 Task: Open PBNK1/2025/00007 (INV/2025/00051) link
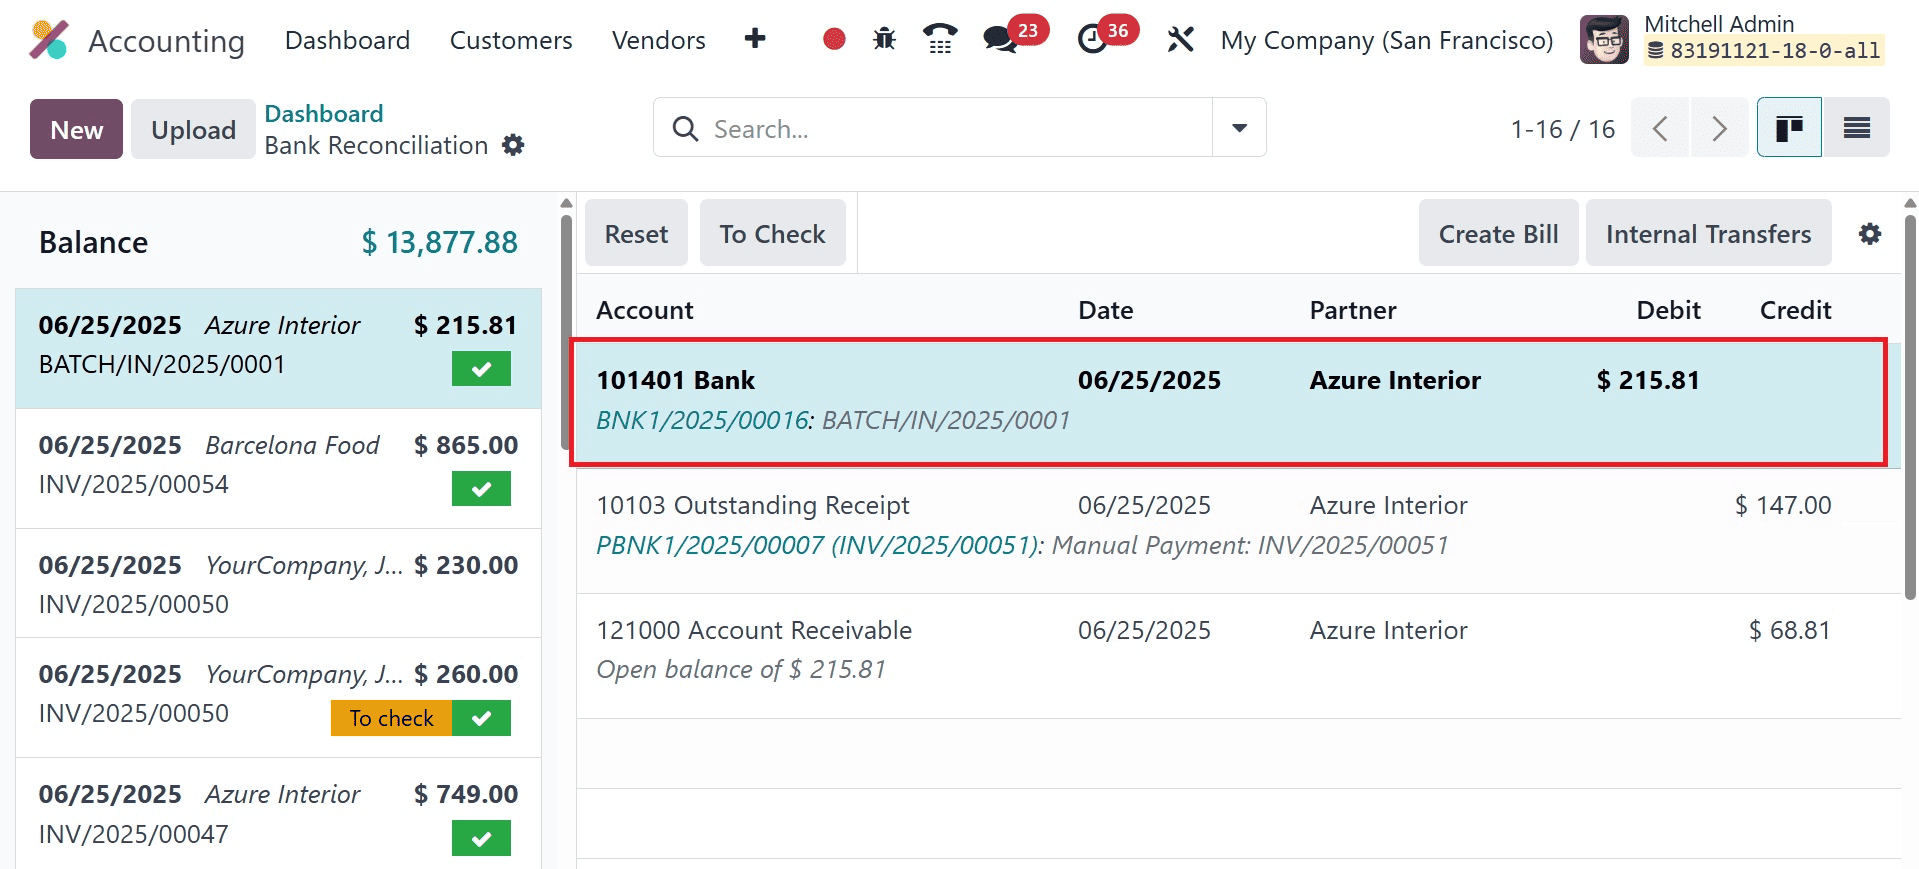coord(818,545)
